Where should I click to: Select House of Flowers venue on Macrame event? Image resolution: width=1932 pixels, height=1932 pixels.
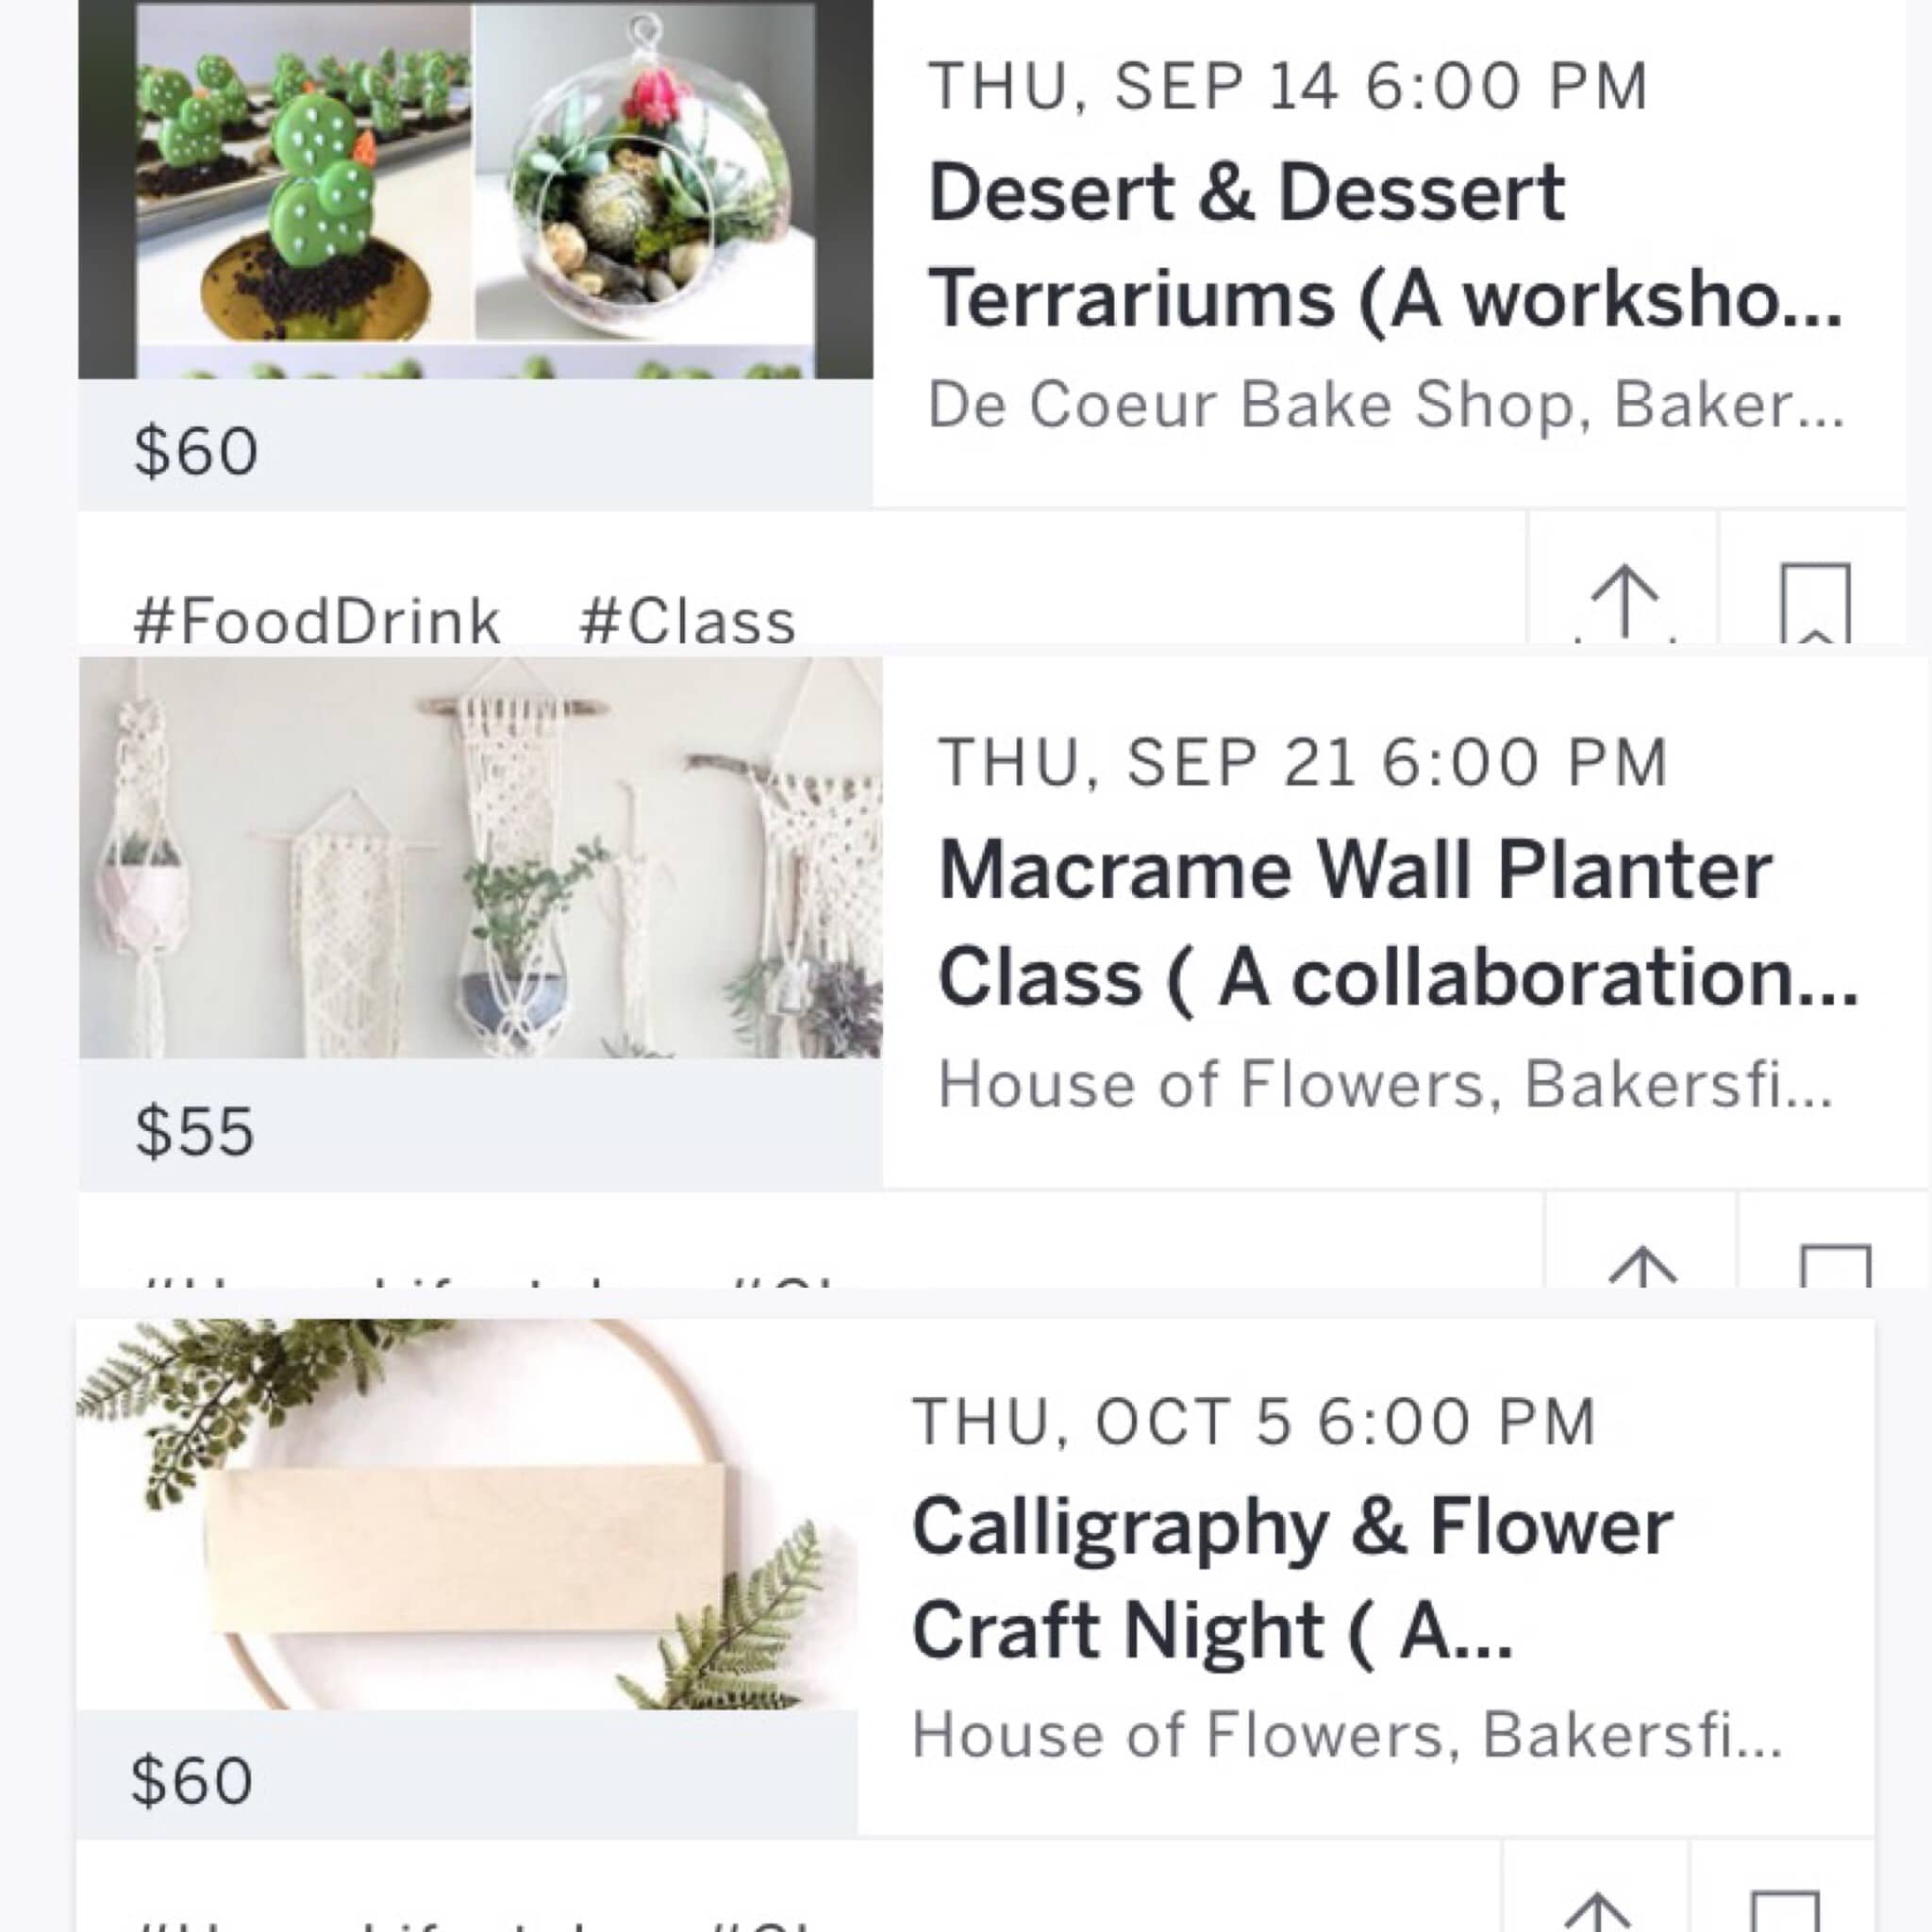point(1385,1084)
